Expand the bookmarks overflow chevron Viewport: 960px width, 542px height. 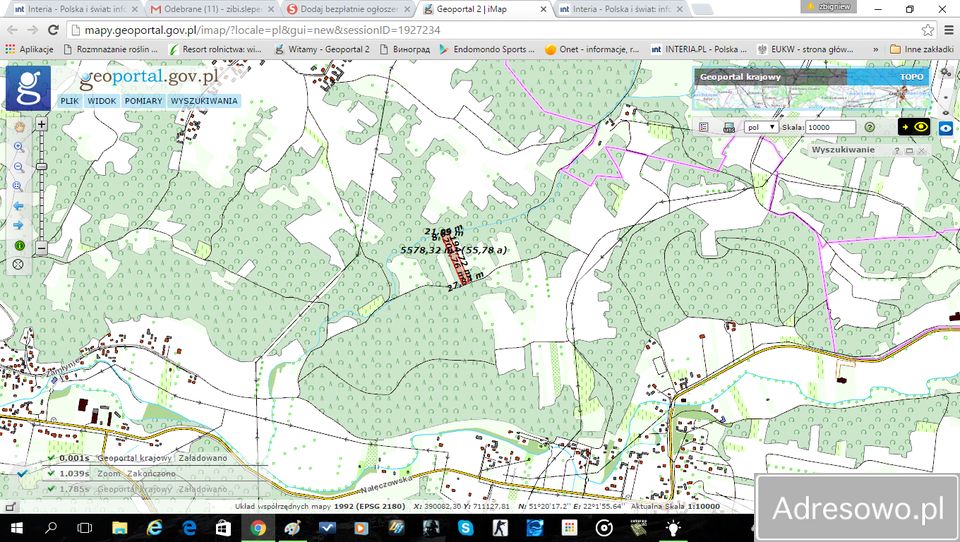click(x=876, y=49)
